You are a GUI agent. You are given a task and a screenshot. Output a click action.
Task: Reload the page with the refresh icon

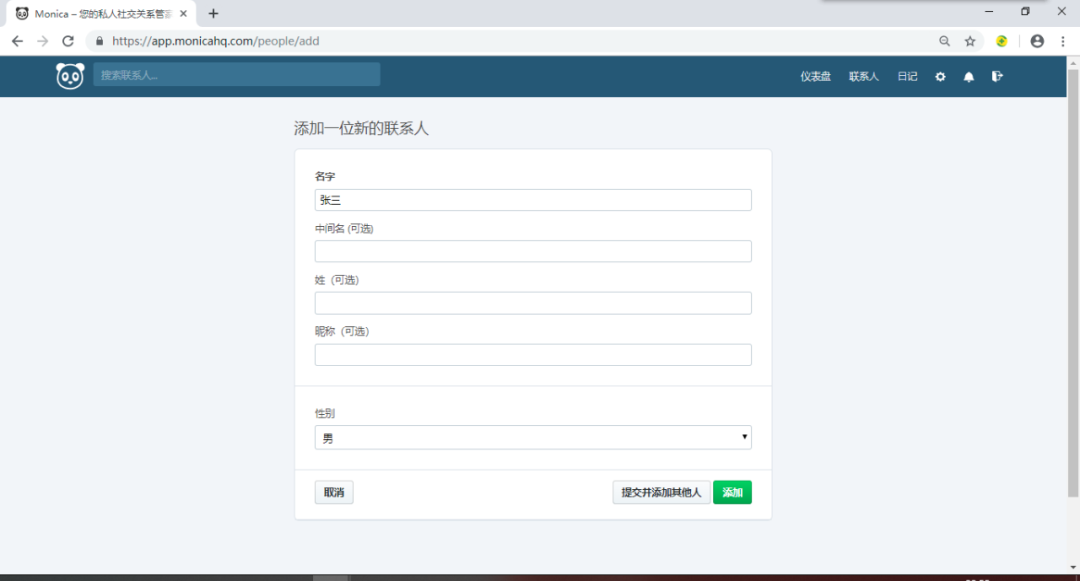click(x=67, y=41)
